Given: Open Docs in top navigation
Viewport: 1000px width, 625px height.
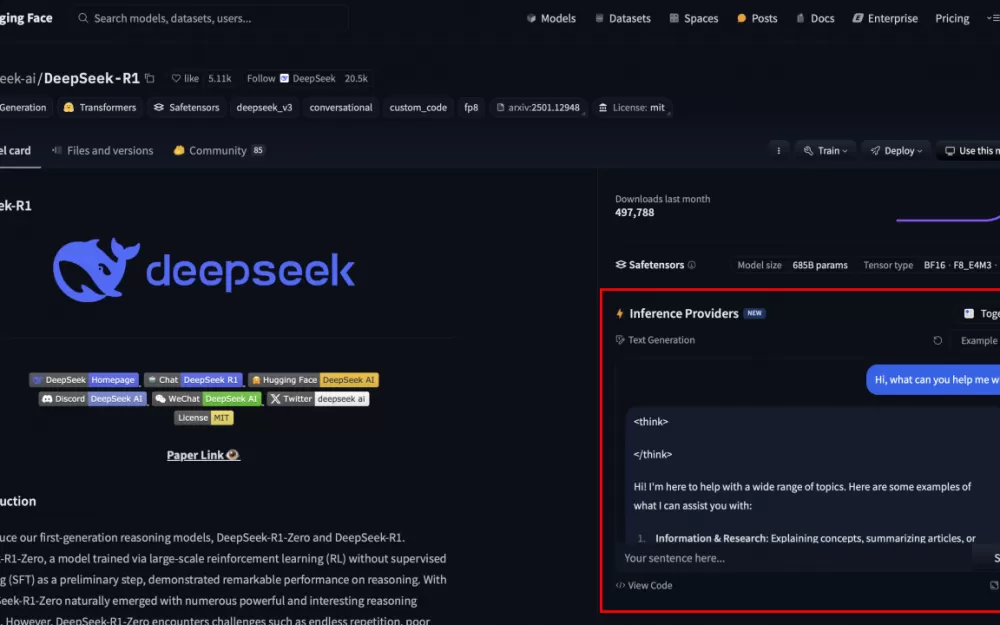Looking at the screenshot, I should (x=815, y=18).
